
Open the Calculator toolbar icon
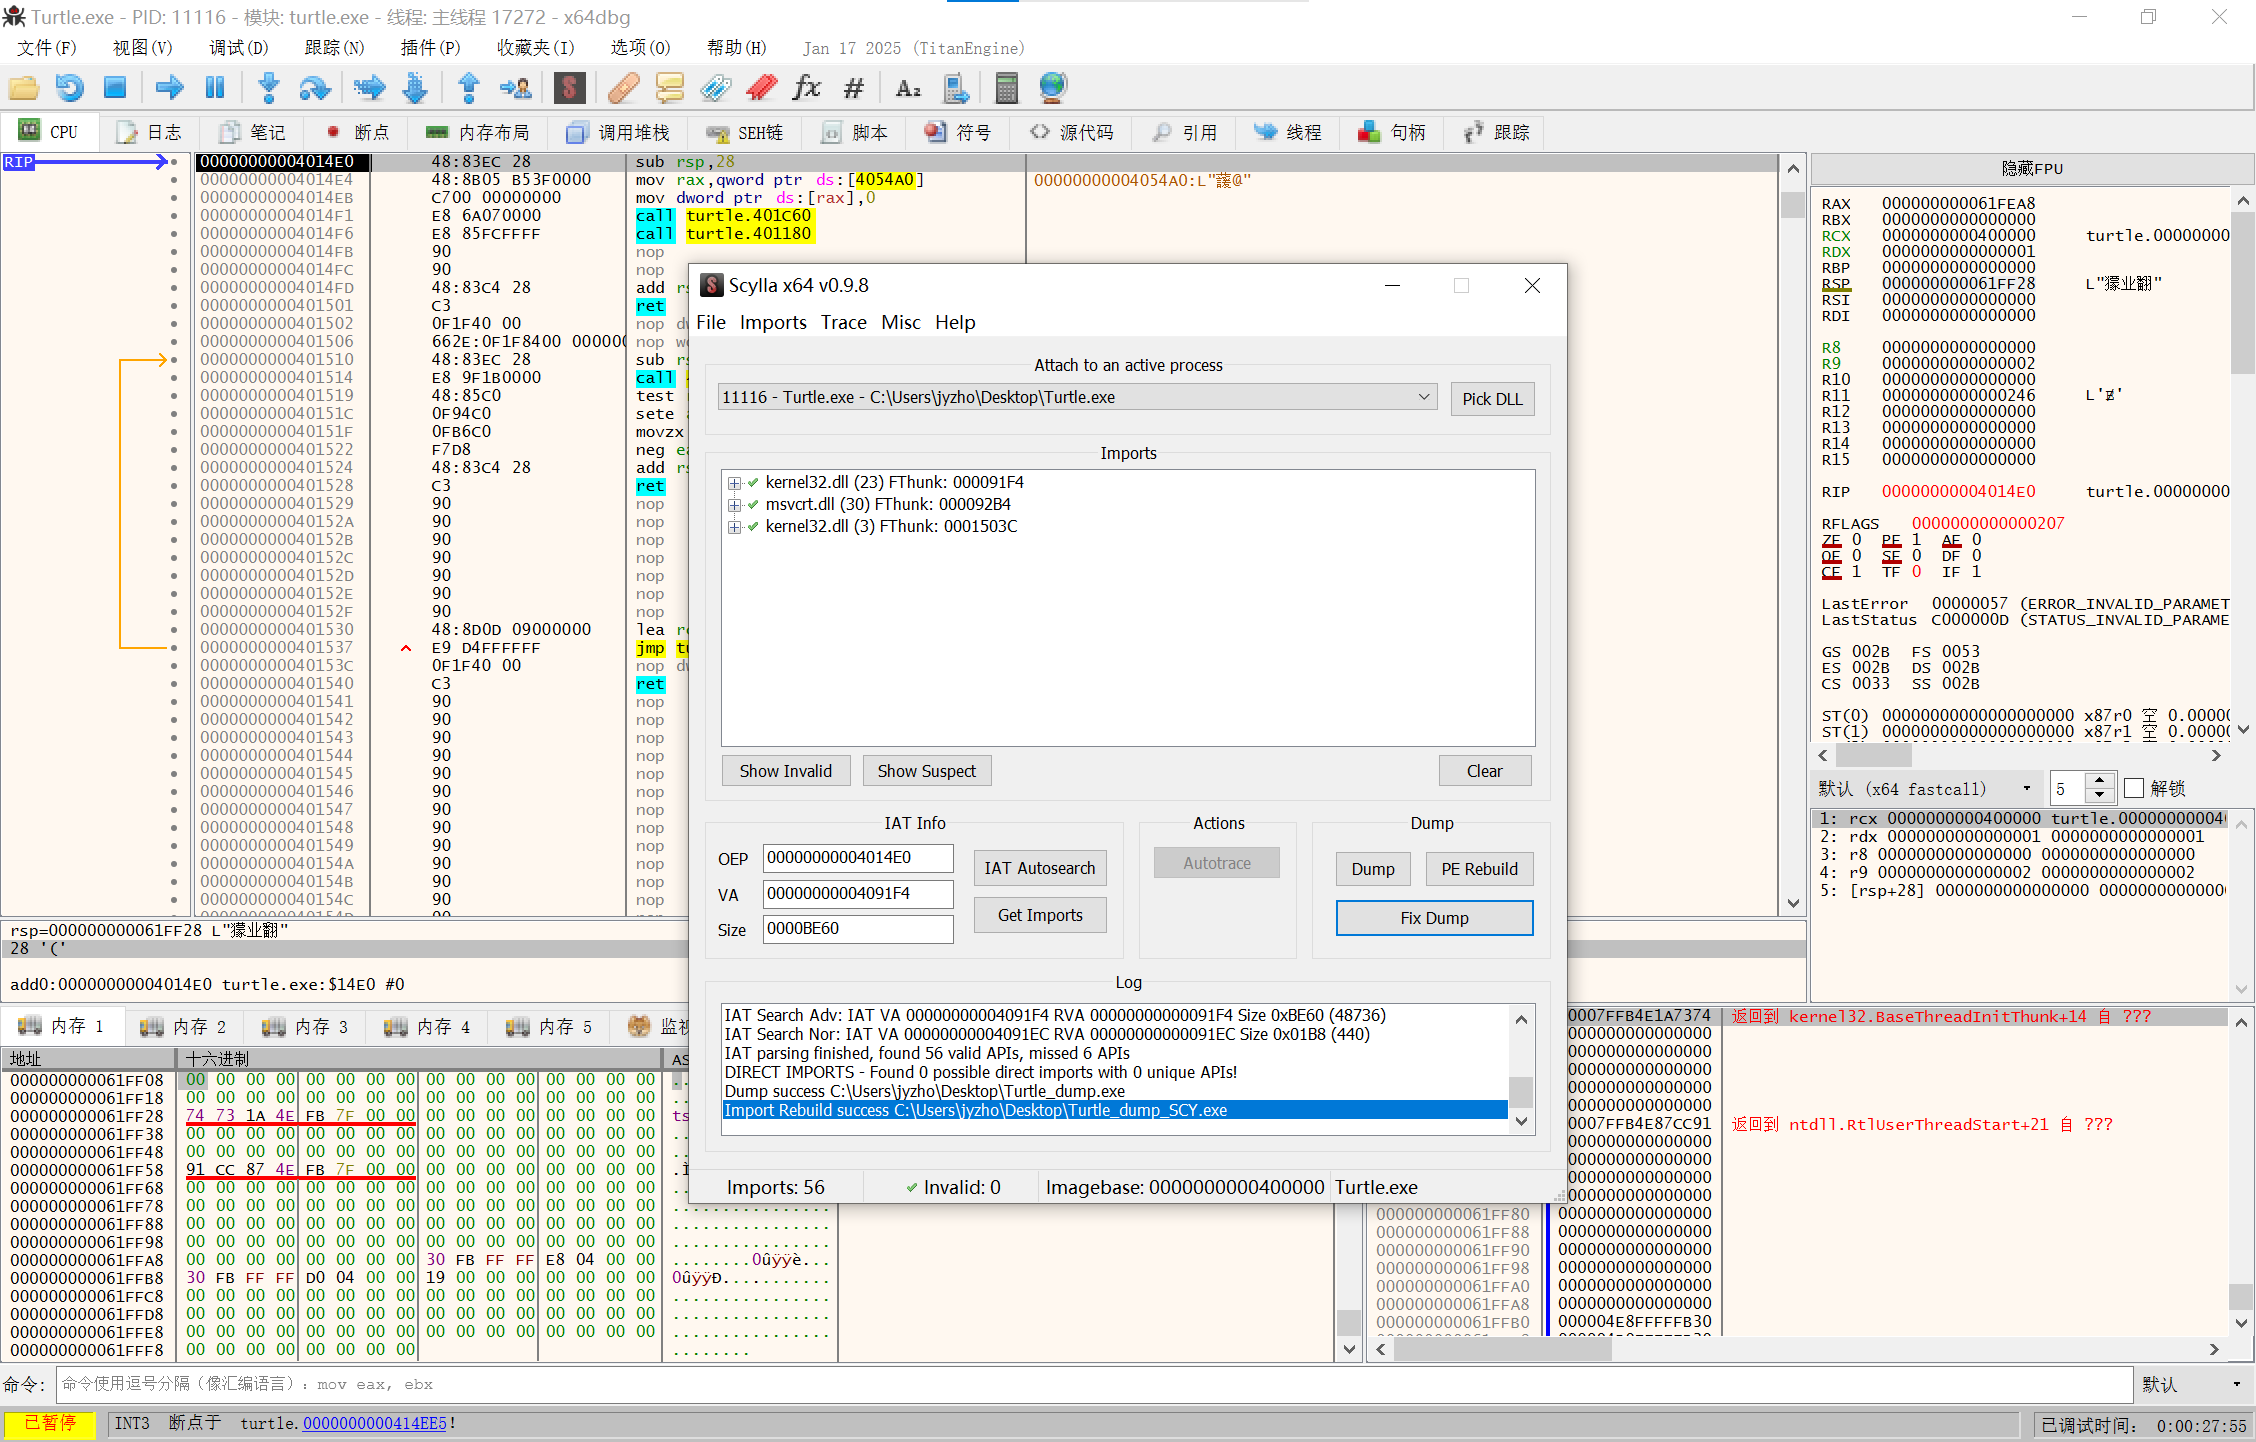coord(1007,88)
